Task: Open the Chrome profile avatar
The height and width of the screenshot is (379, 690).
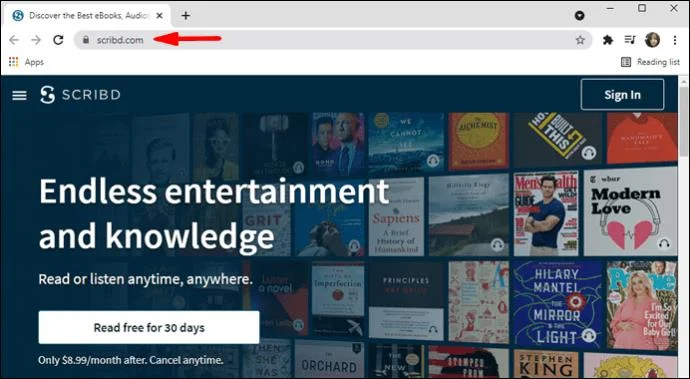Action: pos(652,40)
